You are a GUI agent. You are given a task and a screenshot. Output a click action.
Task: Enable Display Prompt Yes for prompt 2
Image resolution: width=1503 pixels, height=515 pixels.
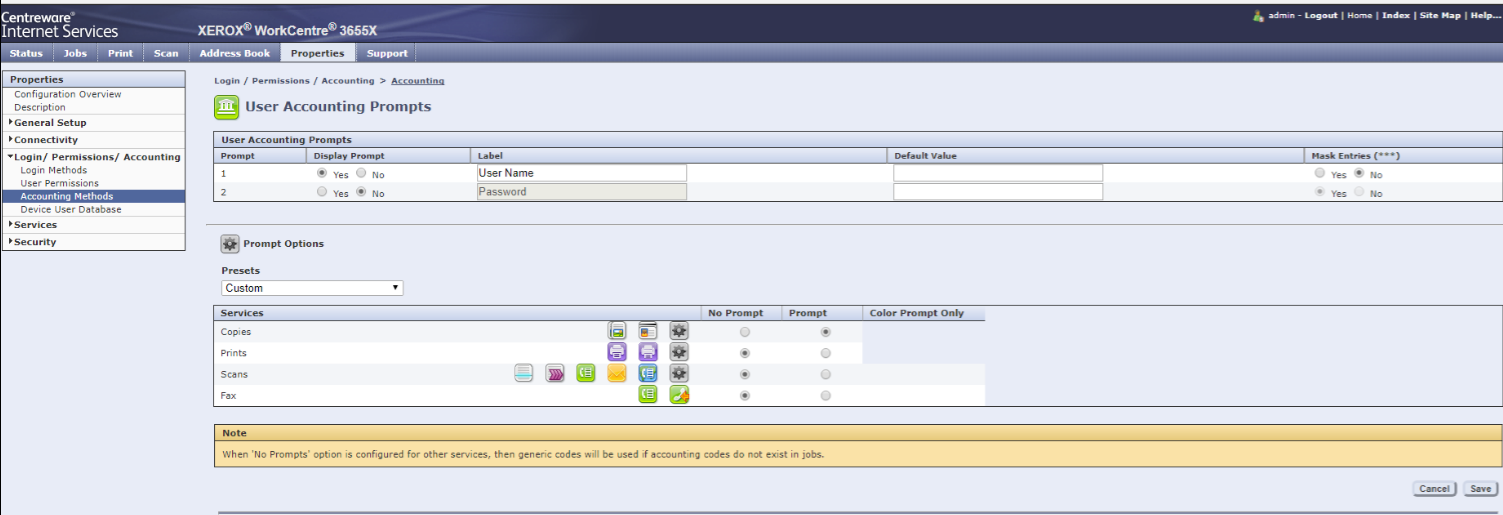point(322,192)
